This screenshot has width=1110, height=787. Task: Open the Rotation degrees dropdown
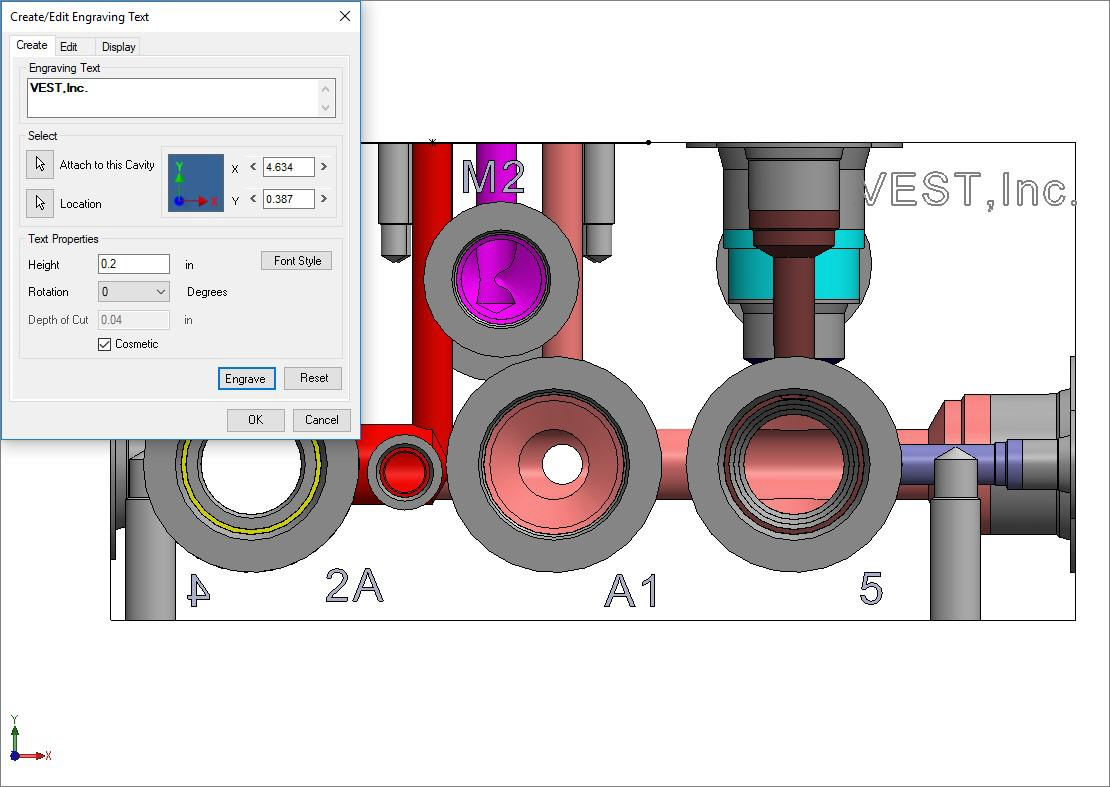[x=161, y=292]
